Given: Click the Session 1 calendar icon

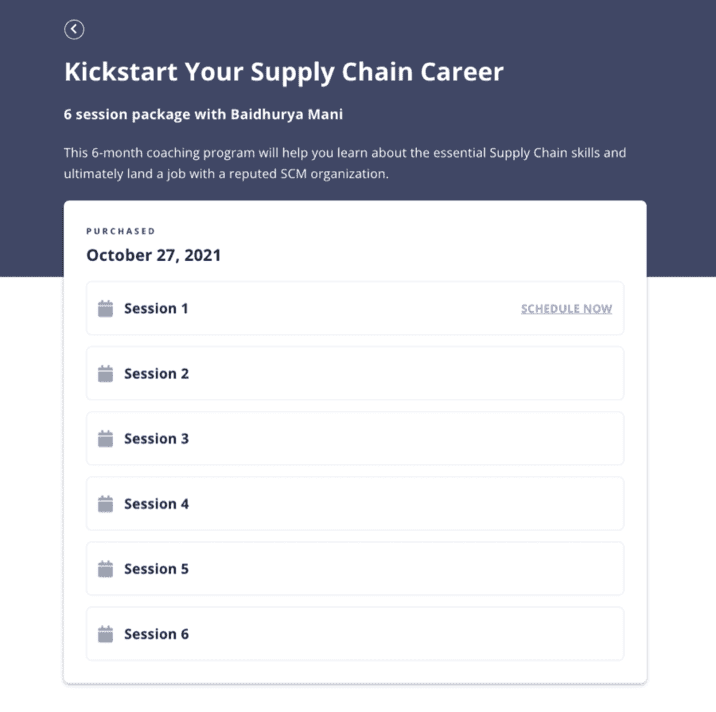Looking at the screenshot, I should [x=105, y=309].
